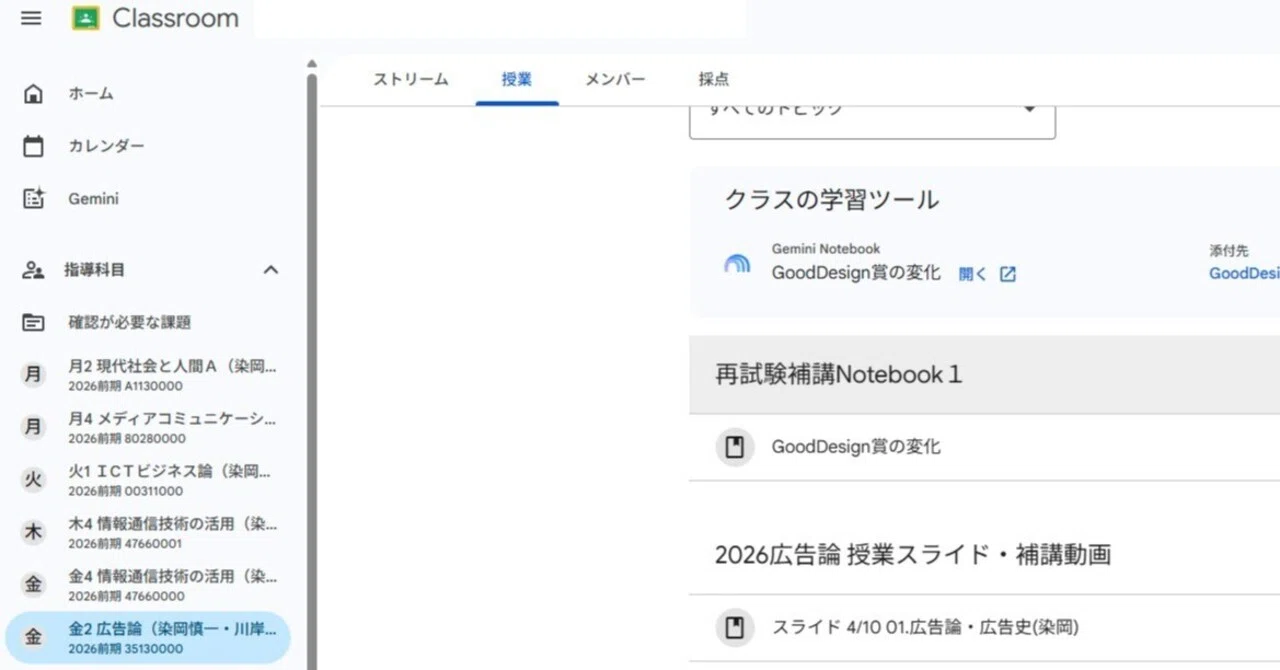Open the hamburger main menu
Image resolution: width=1280 pixels, height=670 pixels.
point(31,18)
